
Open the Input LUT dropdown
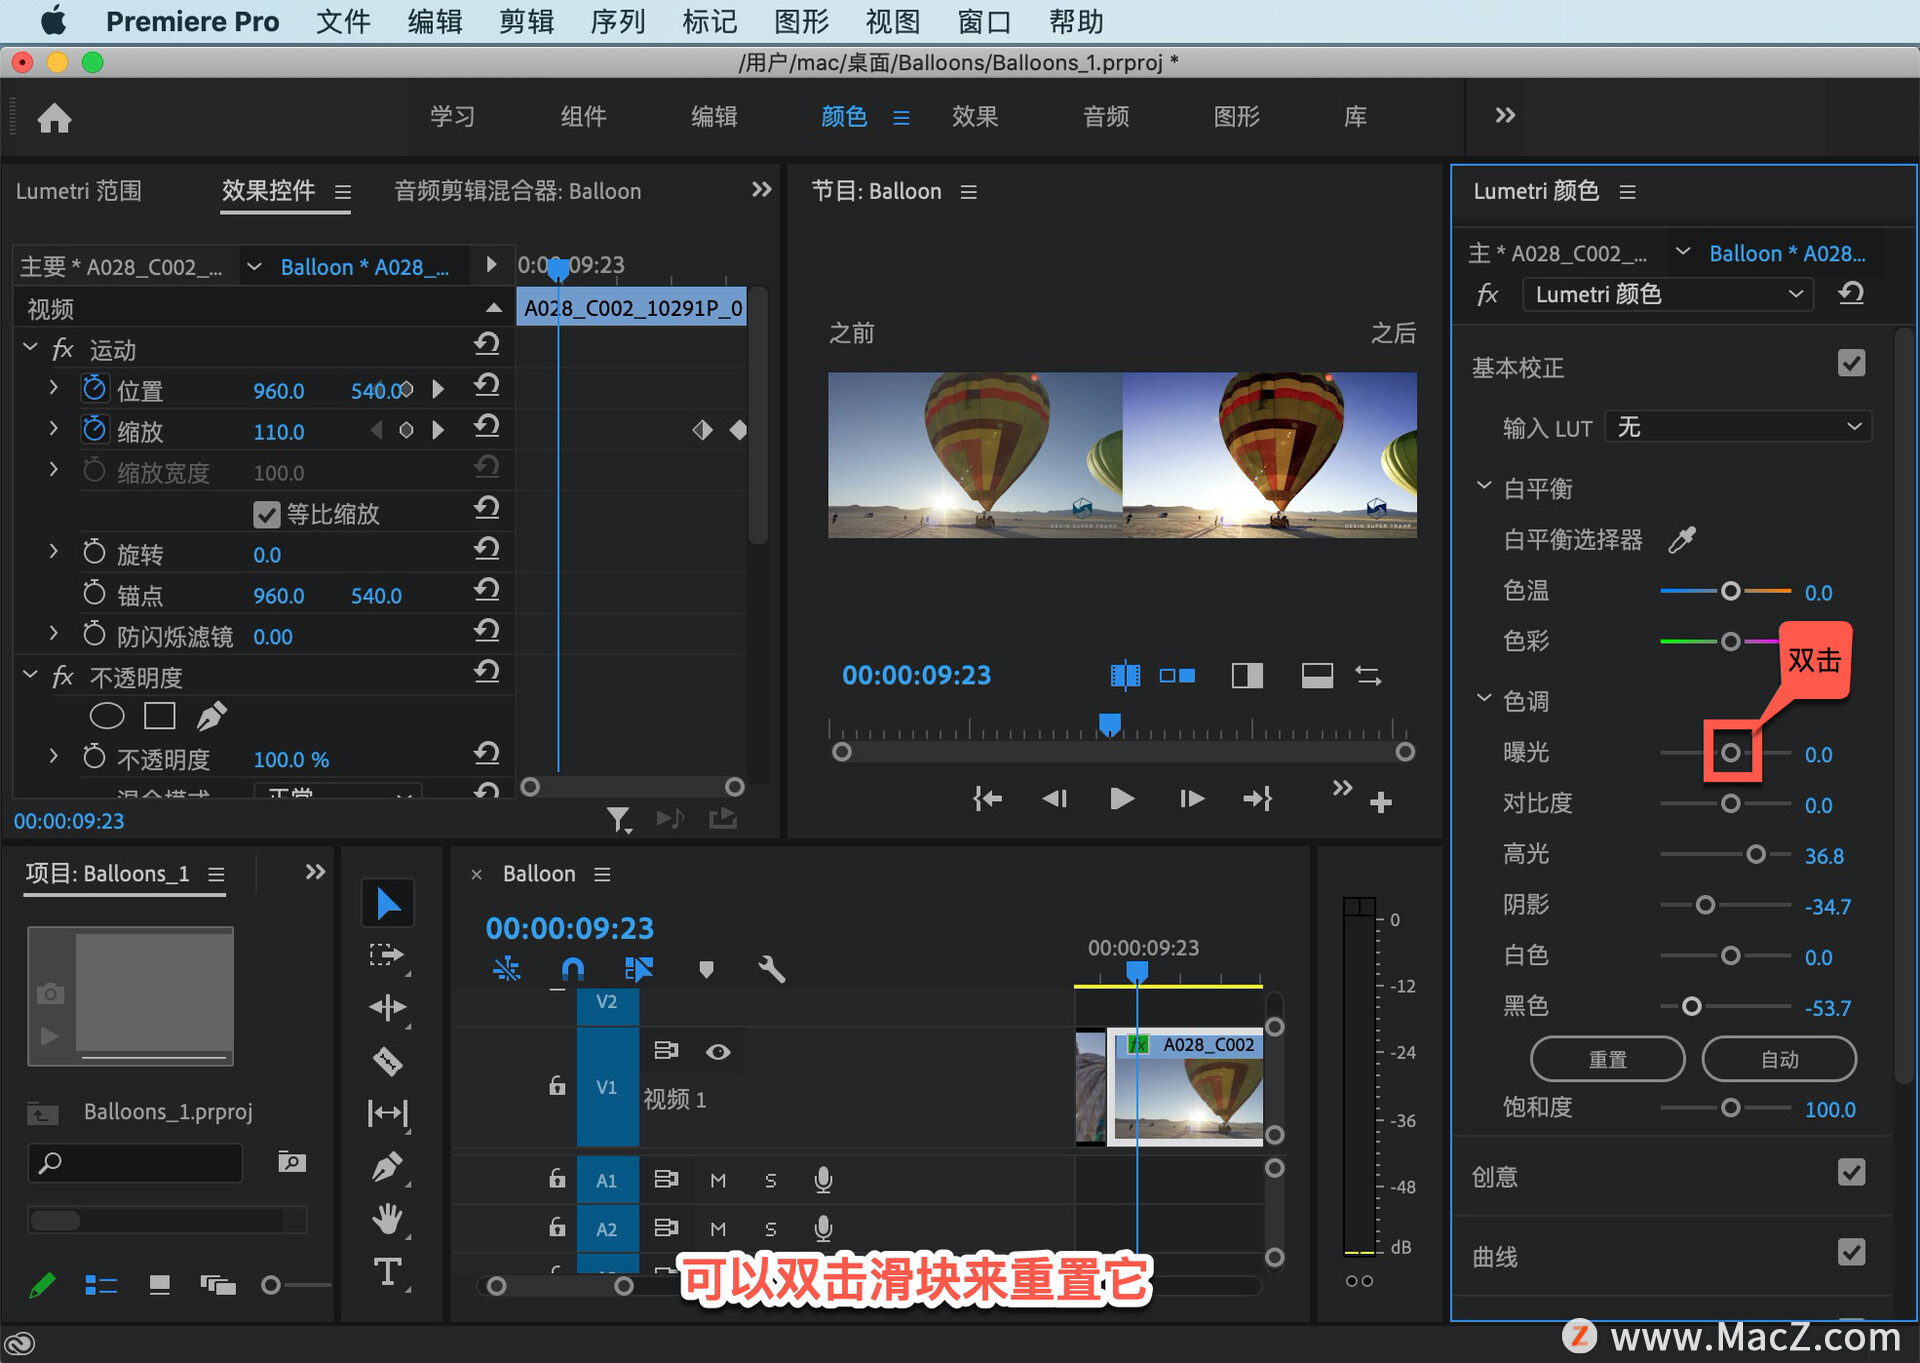[x=1738, y=427]
